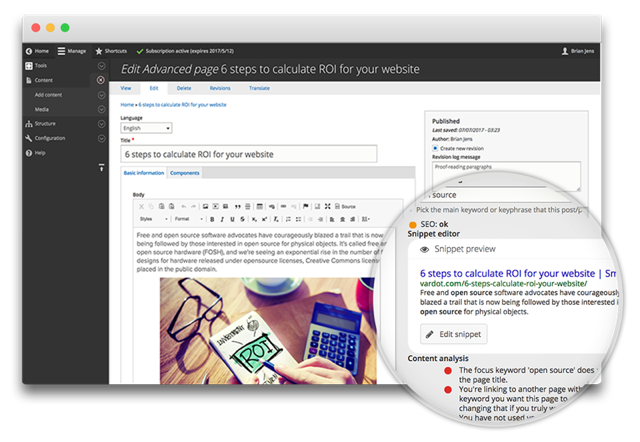640x442 pixels.
Task: Toggle the Create new revision option
Action: (x=435, y=148)
